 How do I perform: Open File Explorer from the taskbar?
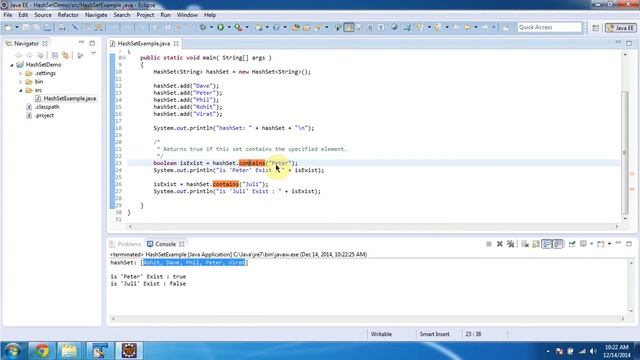[x=69, y=351]
